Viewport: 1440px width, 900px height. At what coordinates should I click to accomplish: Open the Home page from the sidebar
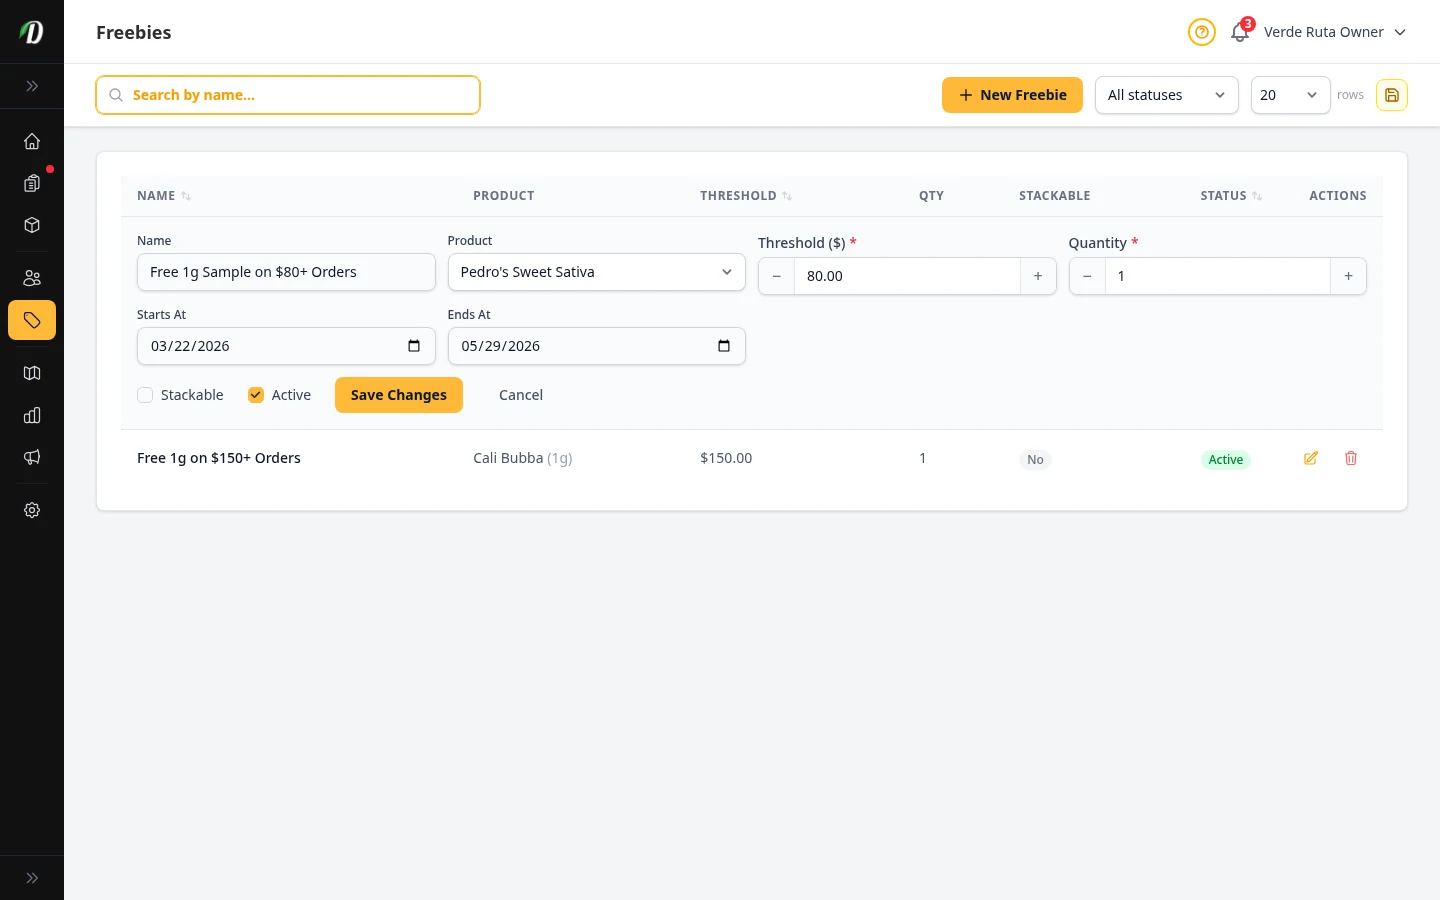tap(32, 141)
